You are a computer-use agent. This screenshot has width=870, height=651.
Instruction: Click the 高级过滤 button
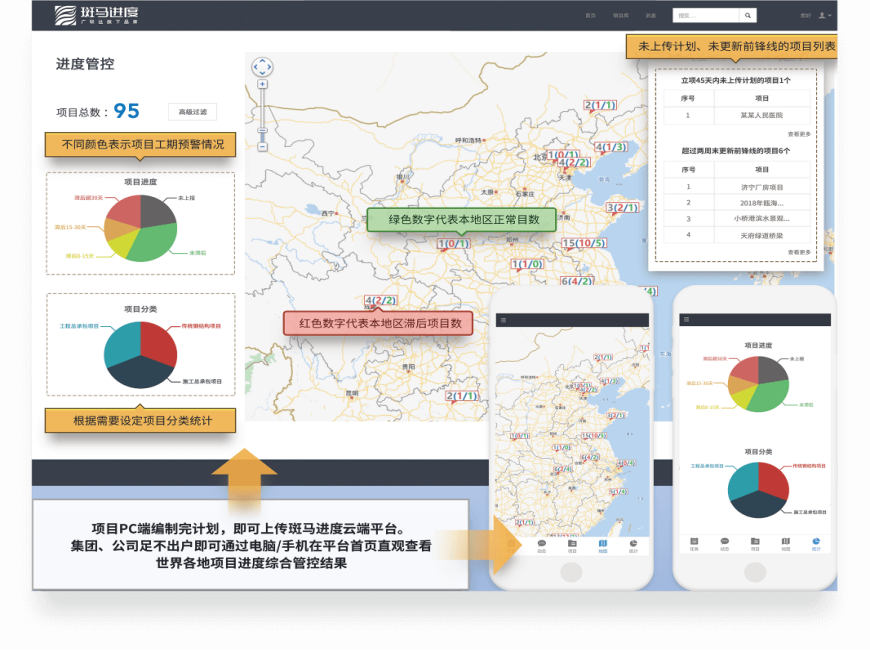coord(193,112)
